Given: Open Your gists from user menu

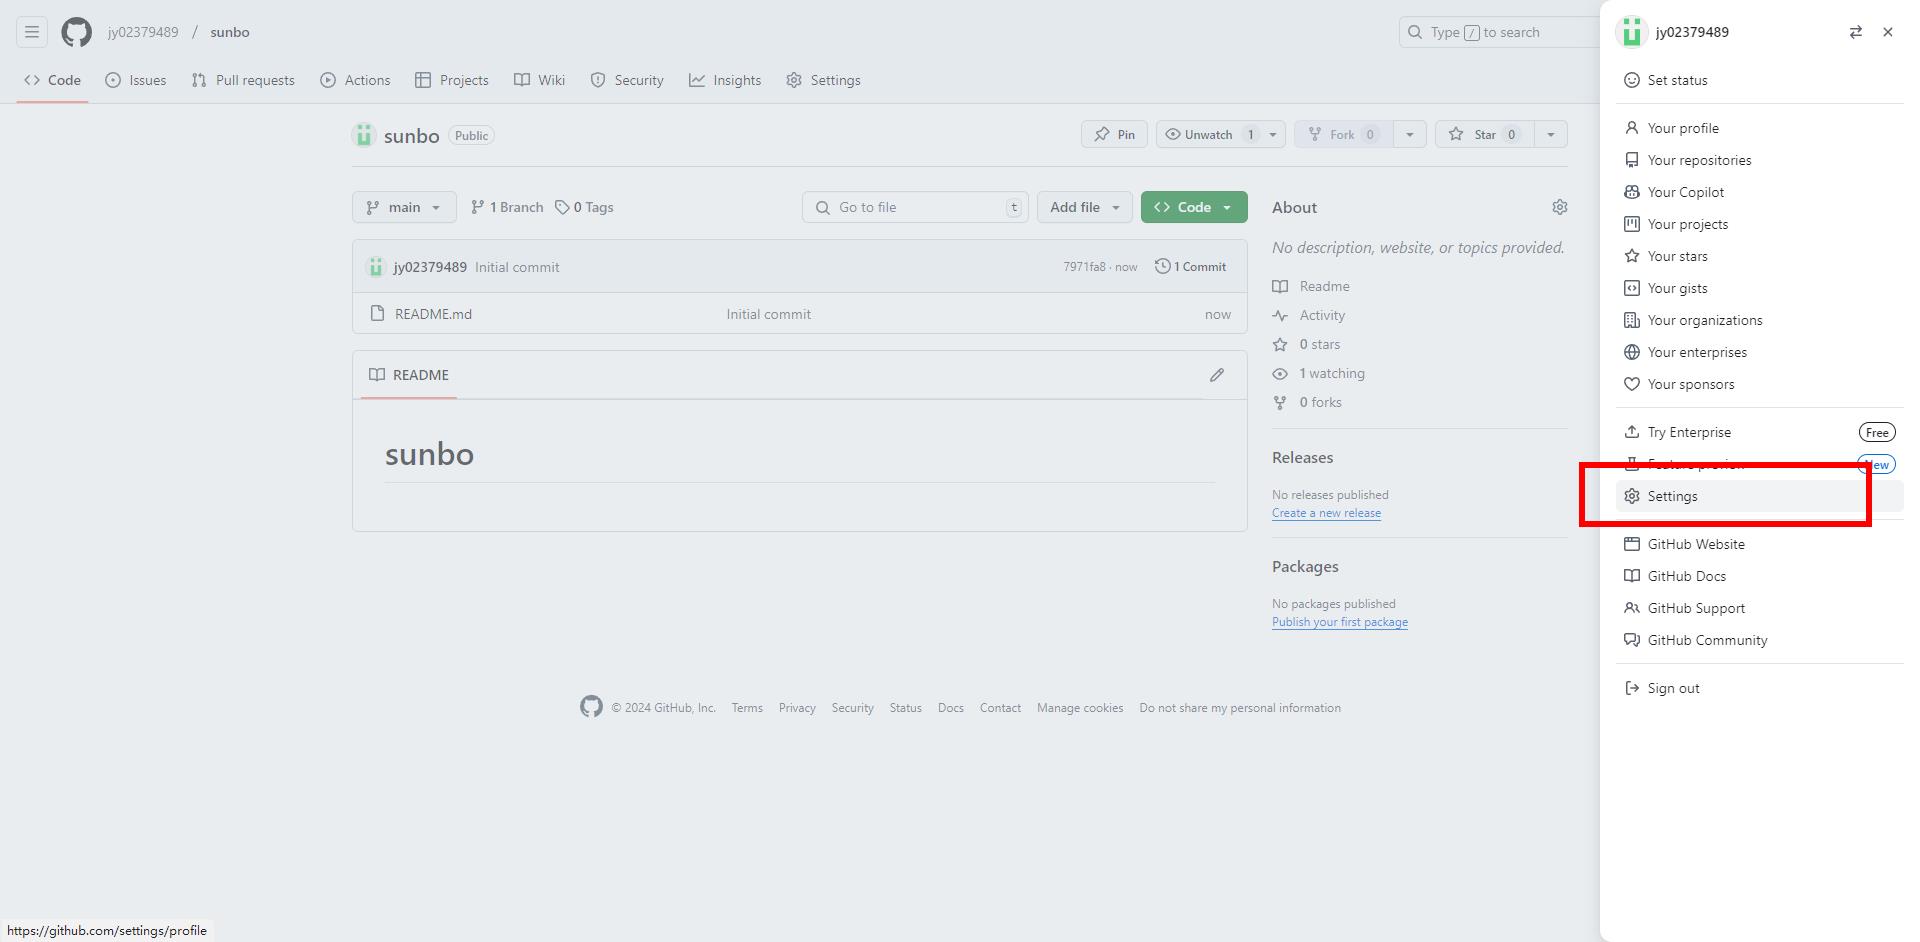Looking at the screenshot, I should click(1760, 288).
